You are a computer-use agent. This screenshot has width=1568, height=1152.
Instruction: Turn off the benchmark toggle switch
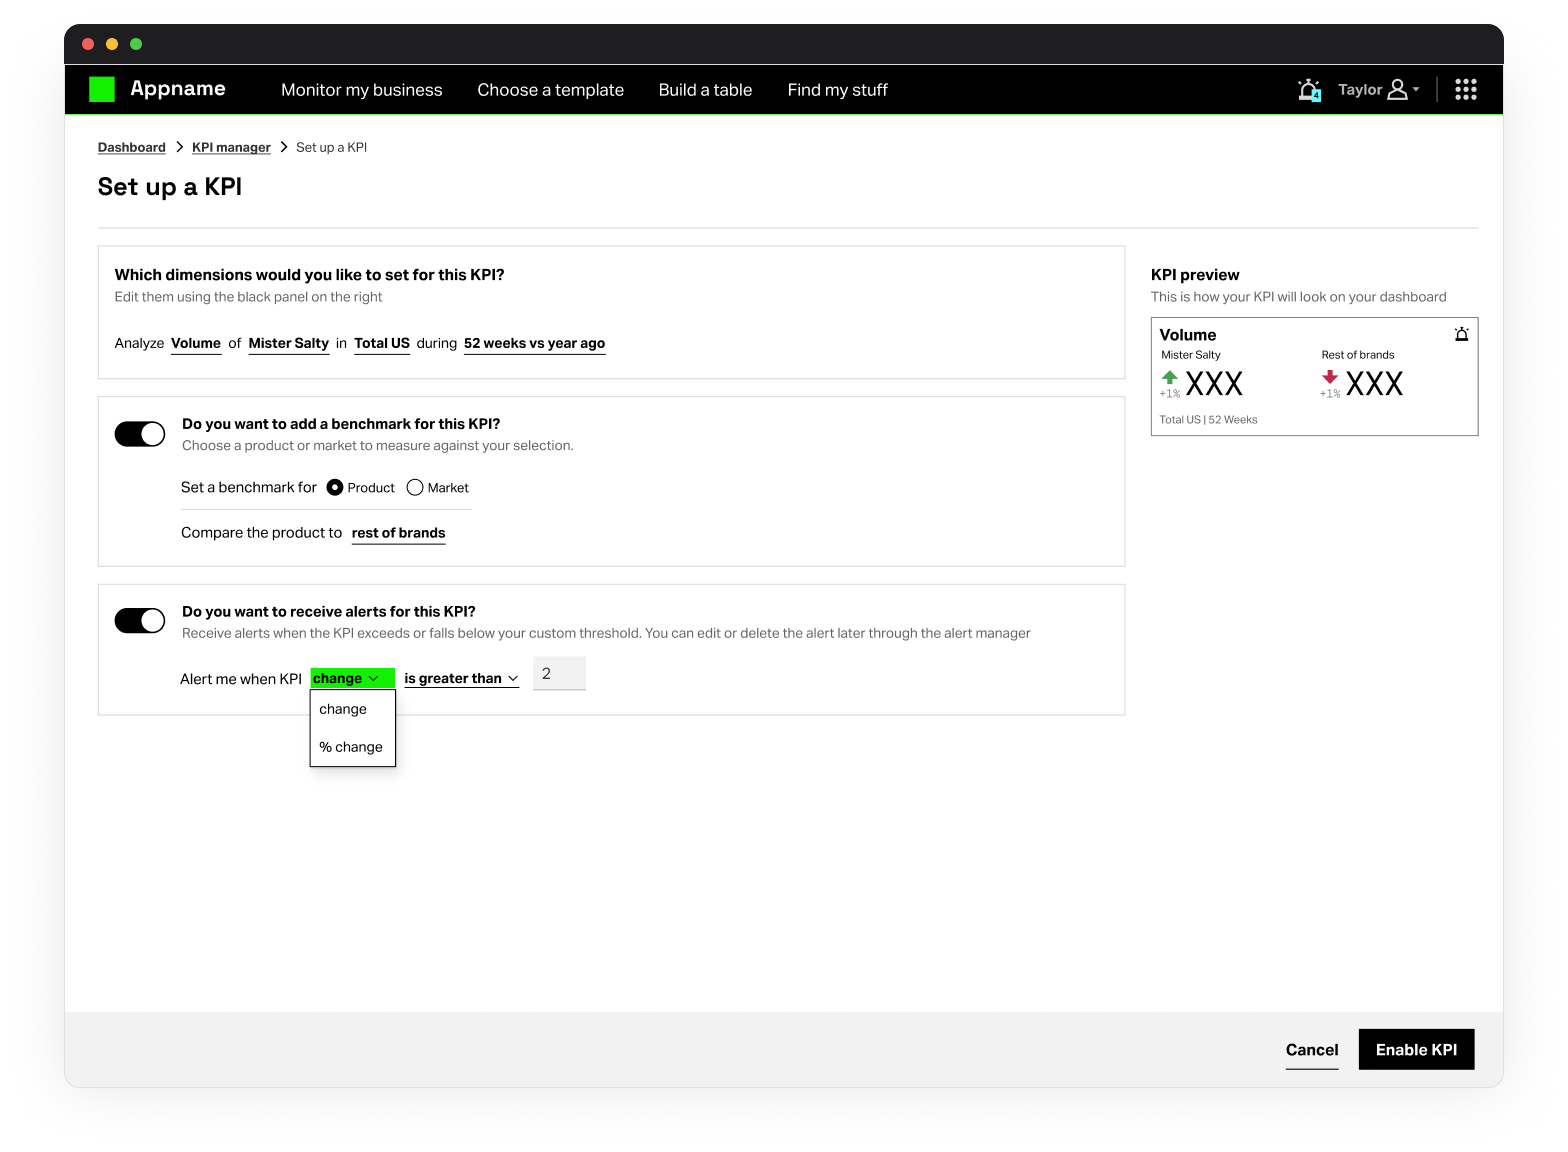140,434
